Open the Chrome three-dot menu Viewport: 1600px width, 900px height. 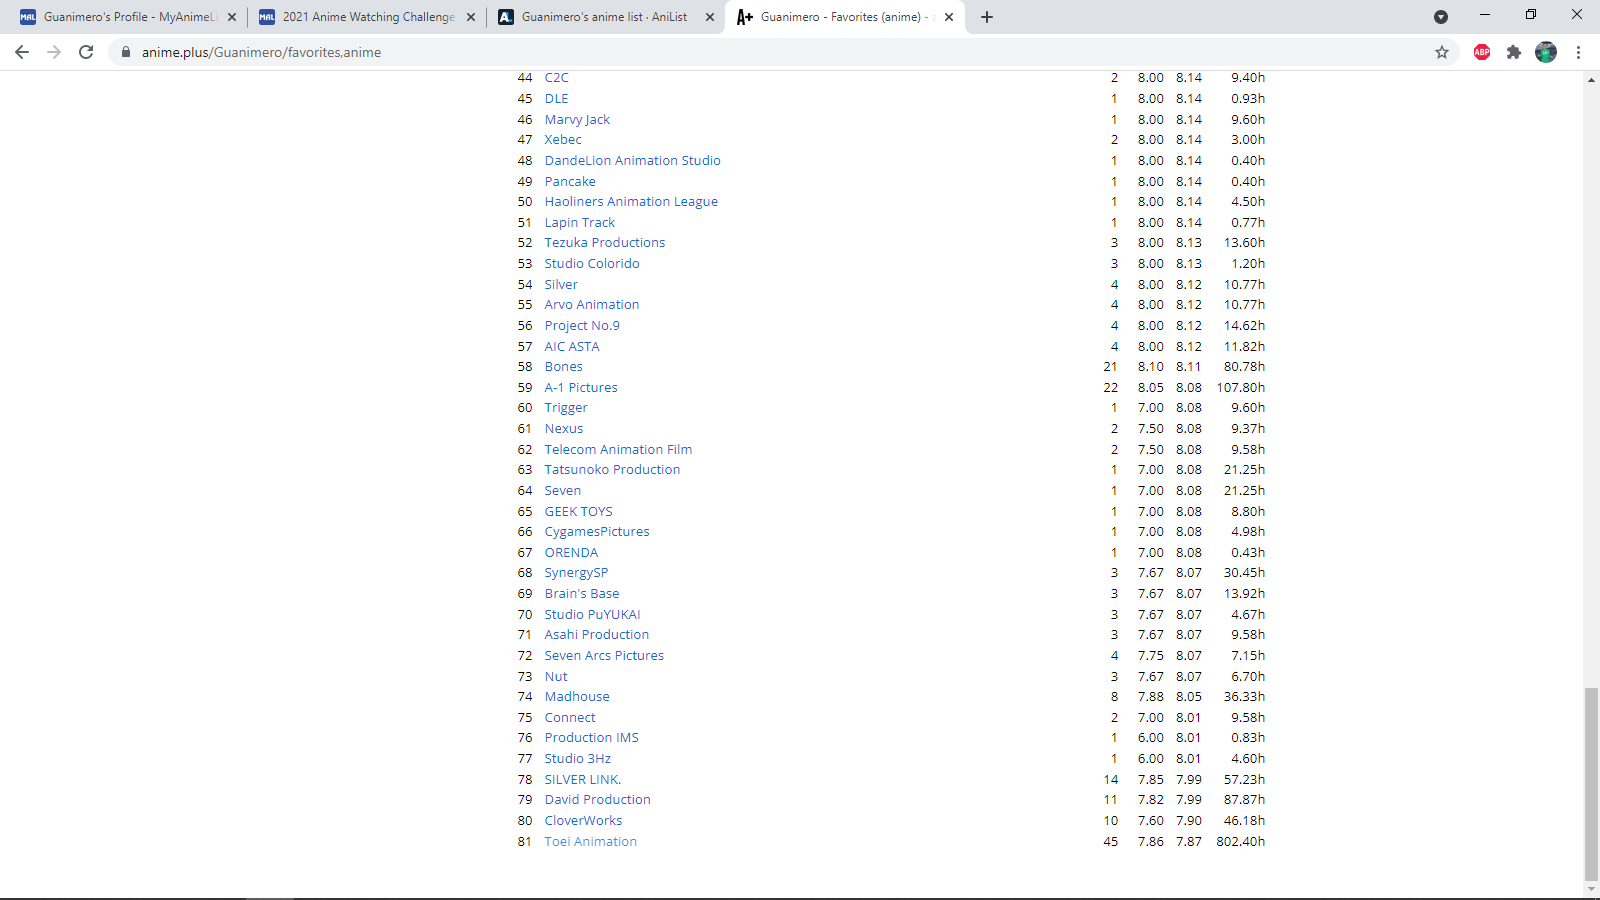[1578, 52]
